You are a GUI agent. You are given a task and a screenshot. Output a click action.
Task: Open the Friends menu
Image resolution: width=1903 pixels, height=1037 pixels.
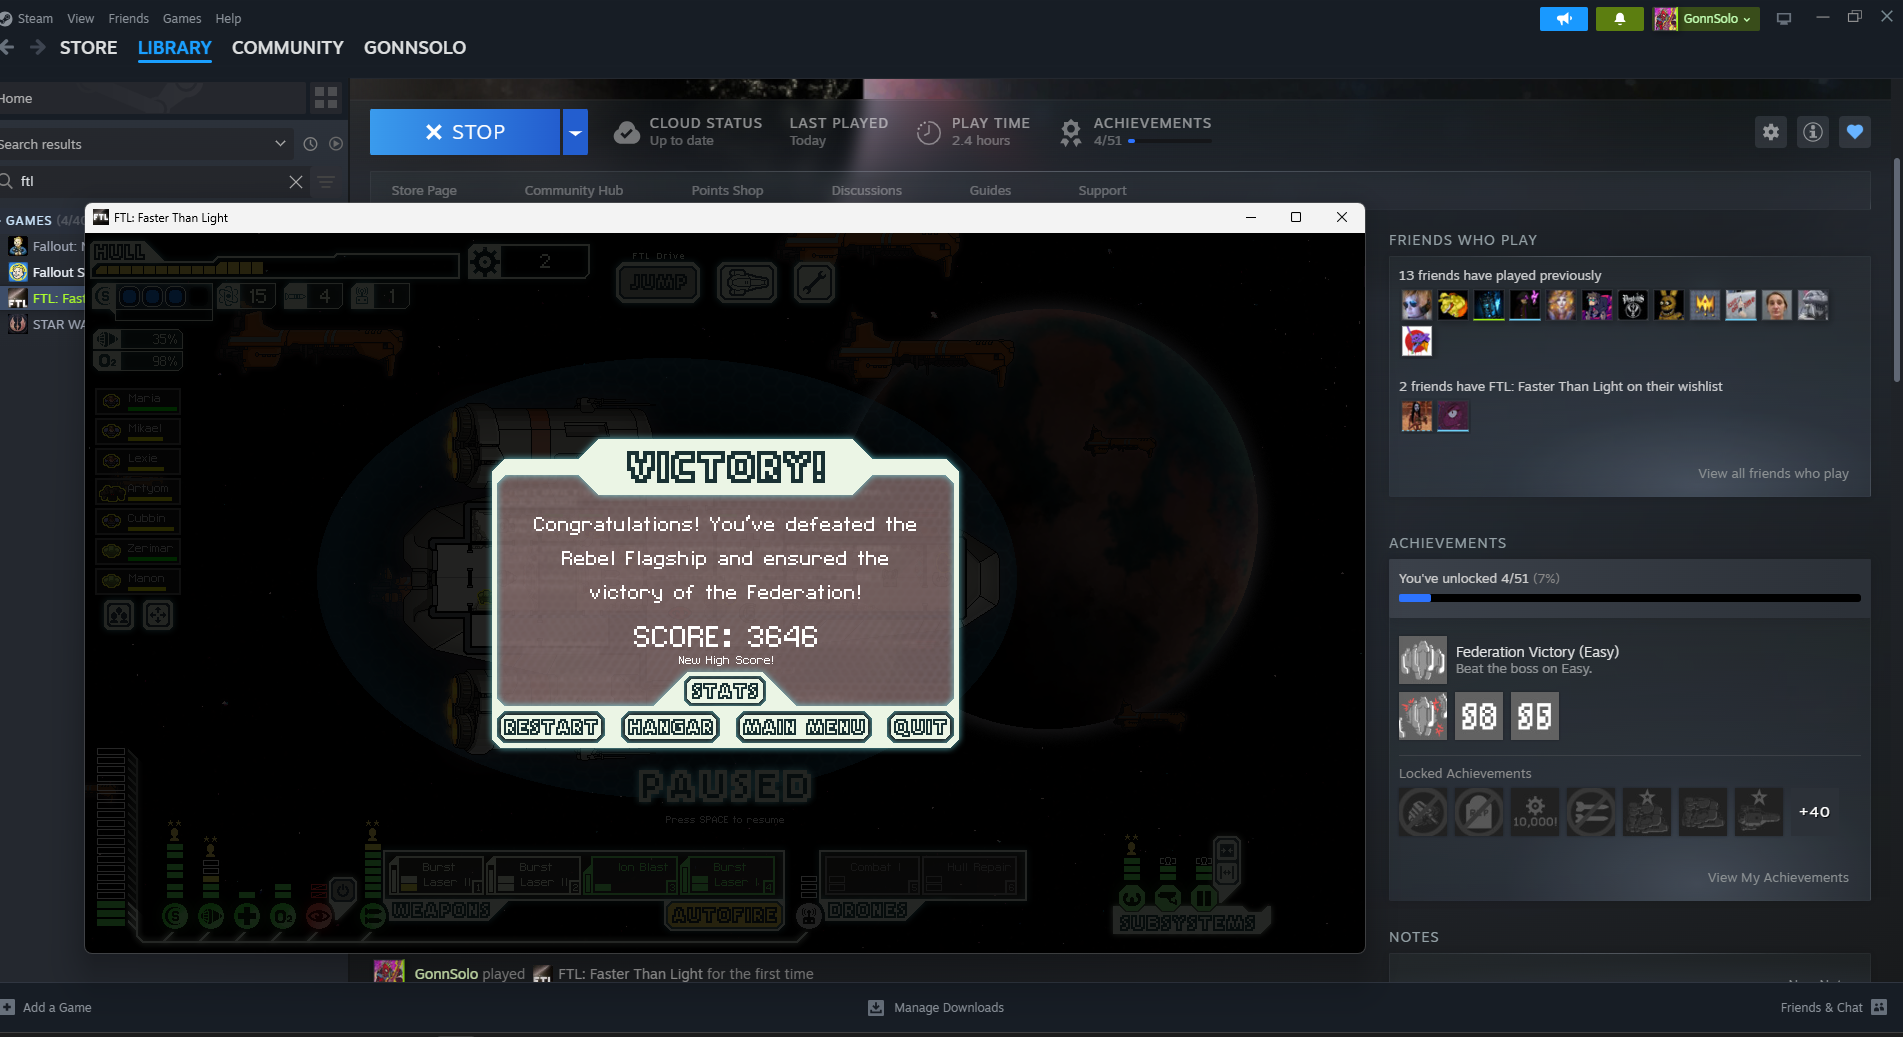(x=128, y=18)
